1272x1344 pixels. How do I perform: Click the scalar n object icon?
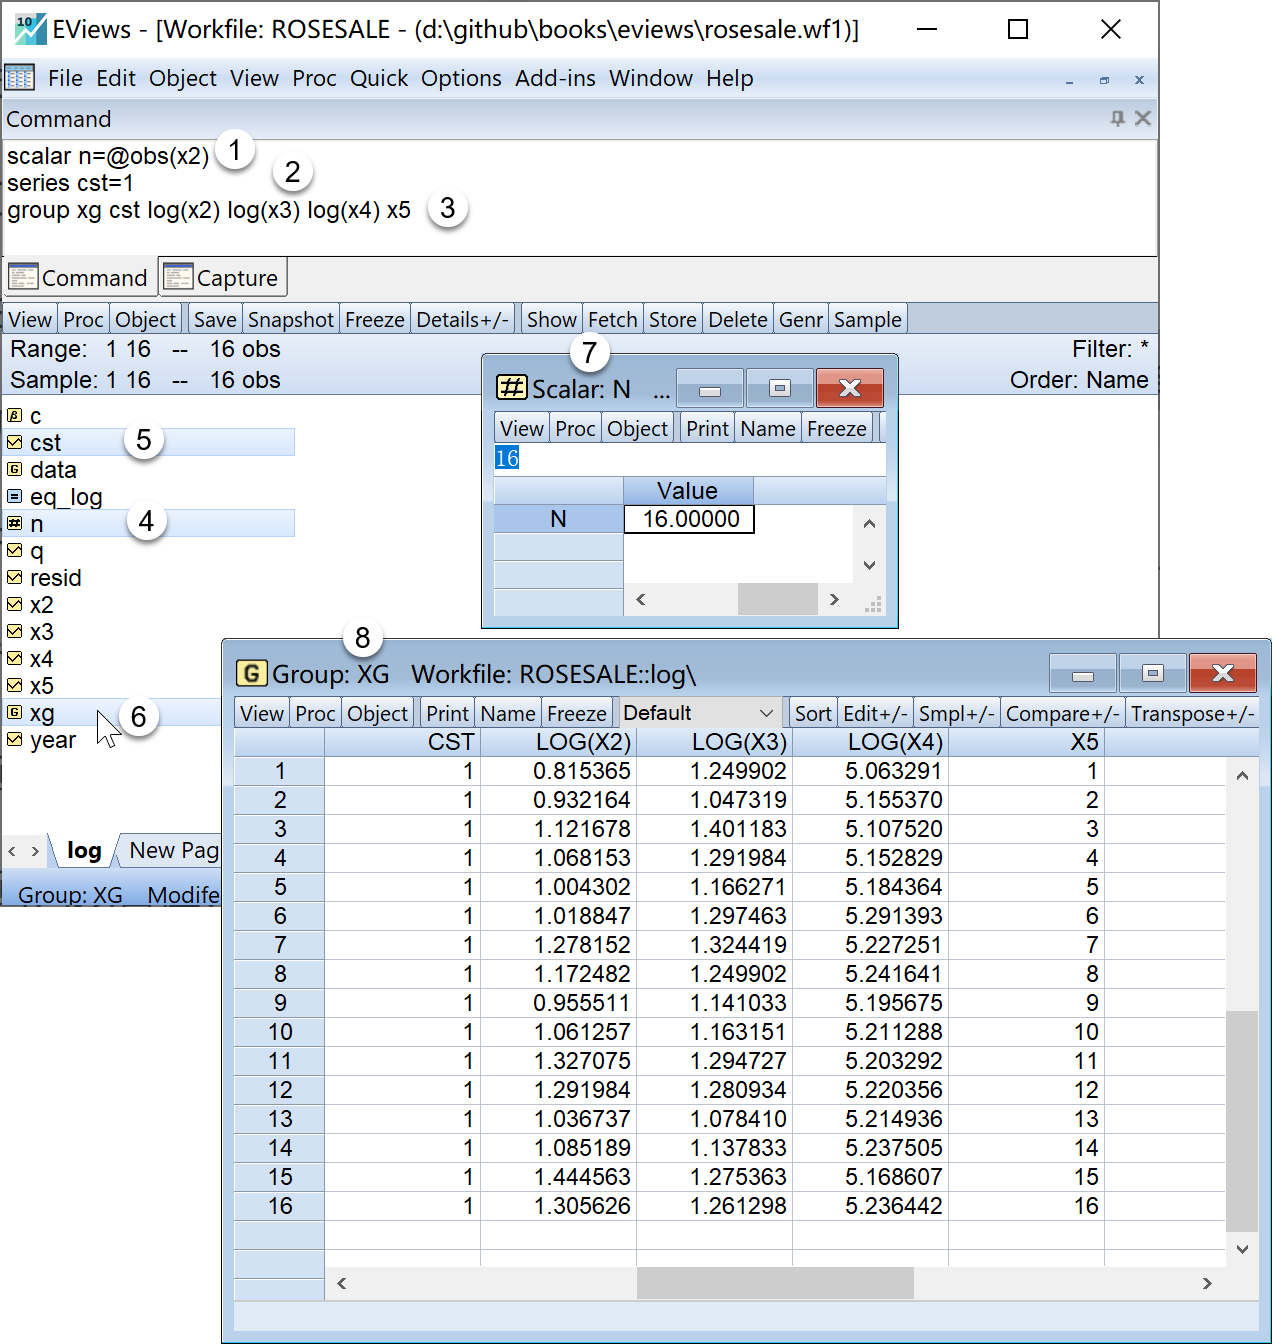[x=14, y=523]
